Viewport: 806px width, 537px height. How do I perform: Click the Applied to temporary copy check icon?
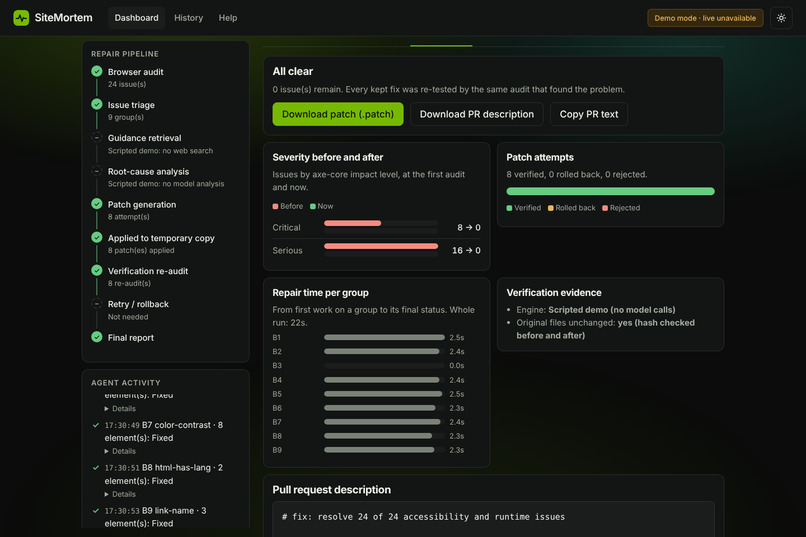97,237
